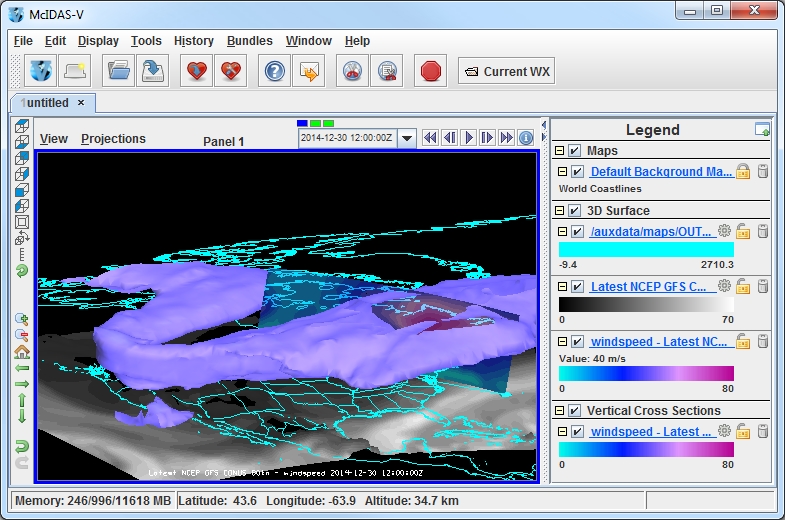
Task: Select the untitled tab
Action: 53,103
